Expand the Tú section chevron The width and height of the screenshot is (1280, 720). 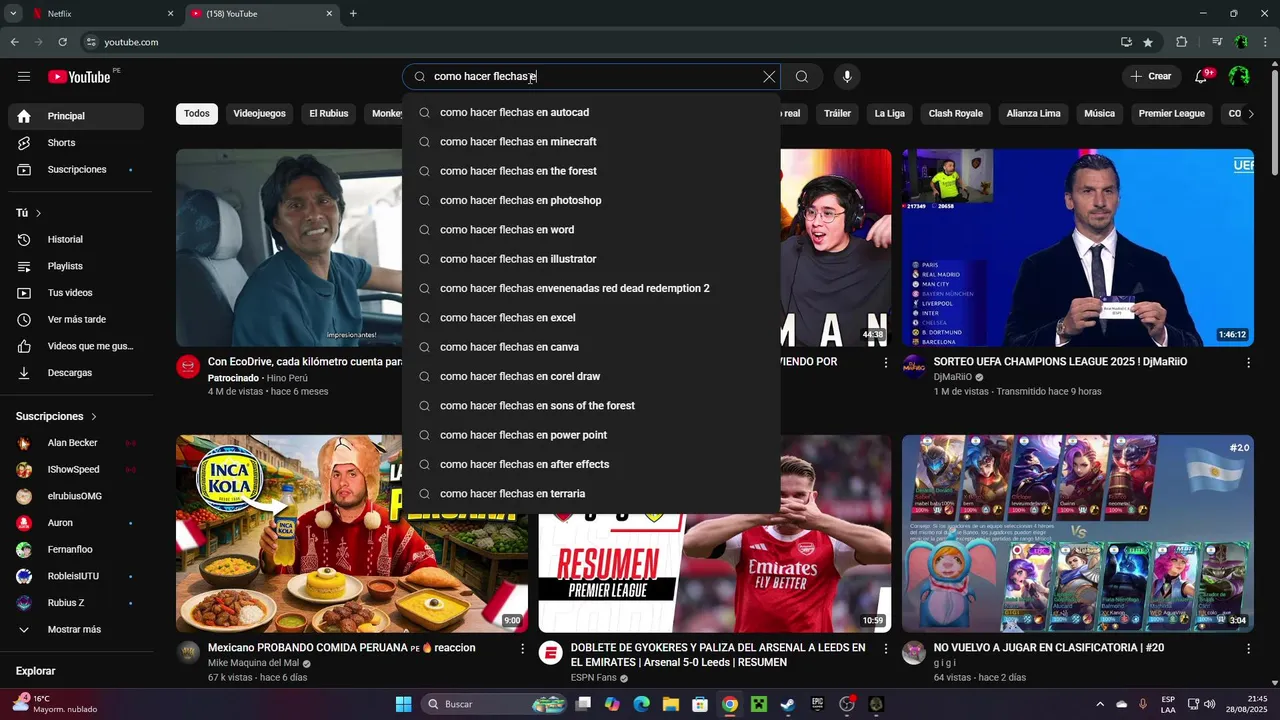point(39,213)
